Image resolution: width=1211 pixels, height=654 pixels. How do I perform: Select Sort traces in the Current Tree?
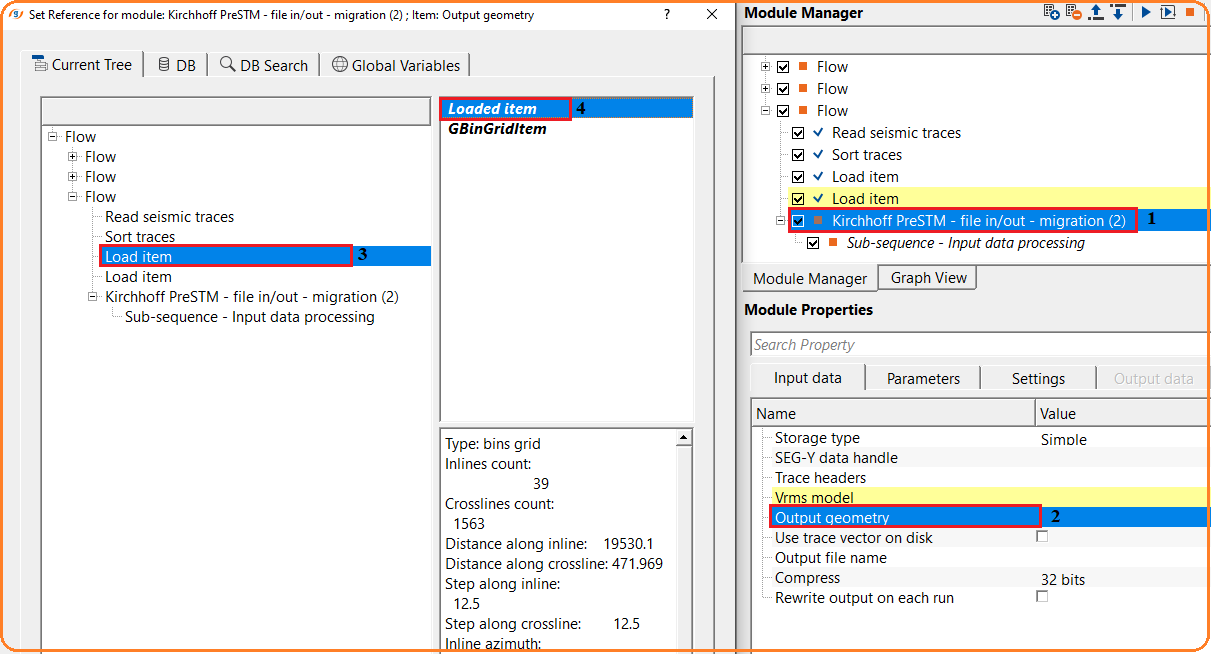[140, 237]
